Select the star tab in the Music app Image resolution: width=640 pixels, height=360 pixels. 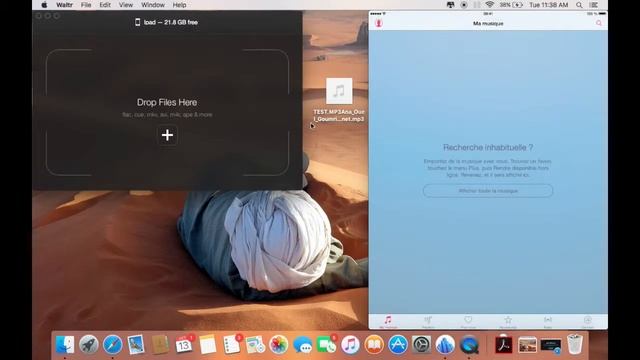[x=508, y=321]
